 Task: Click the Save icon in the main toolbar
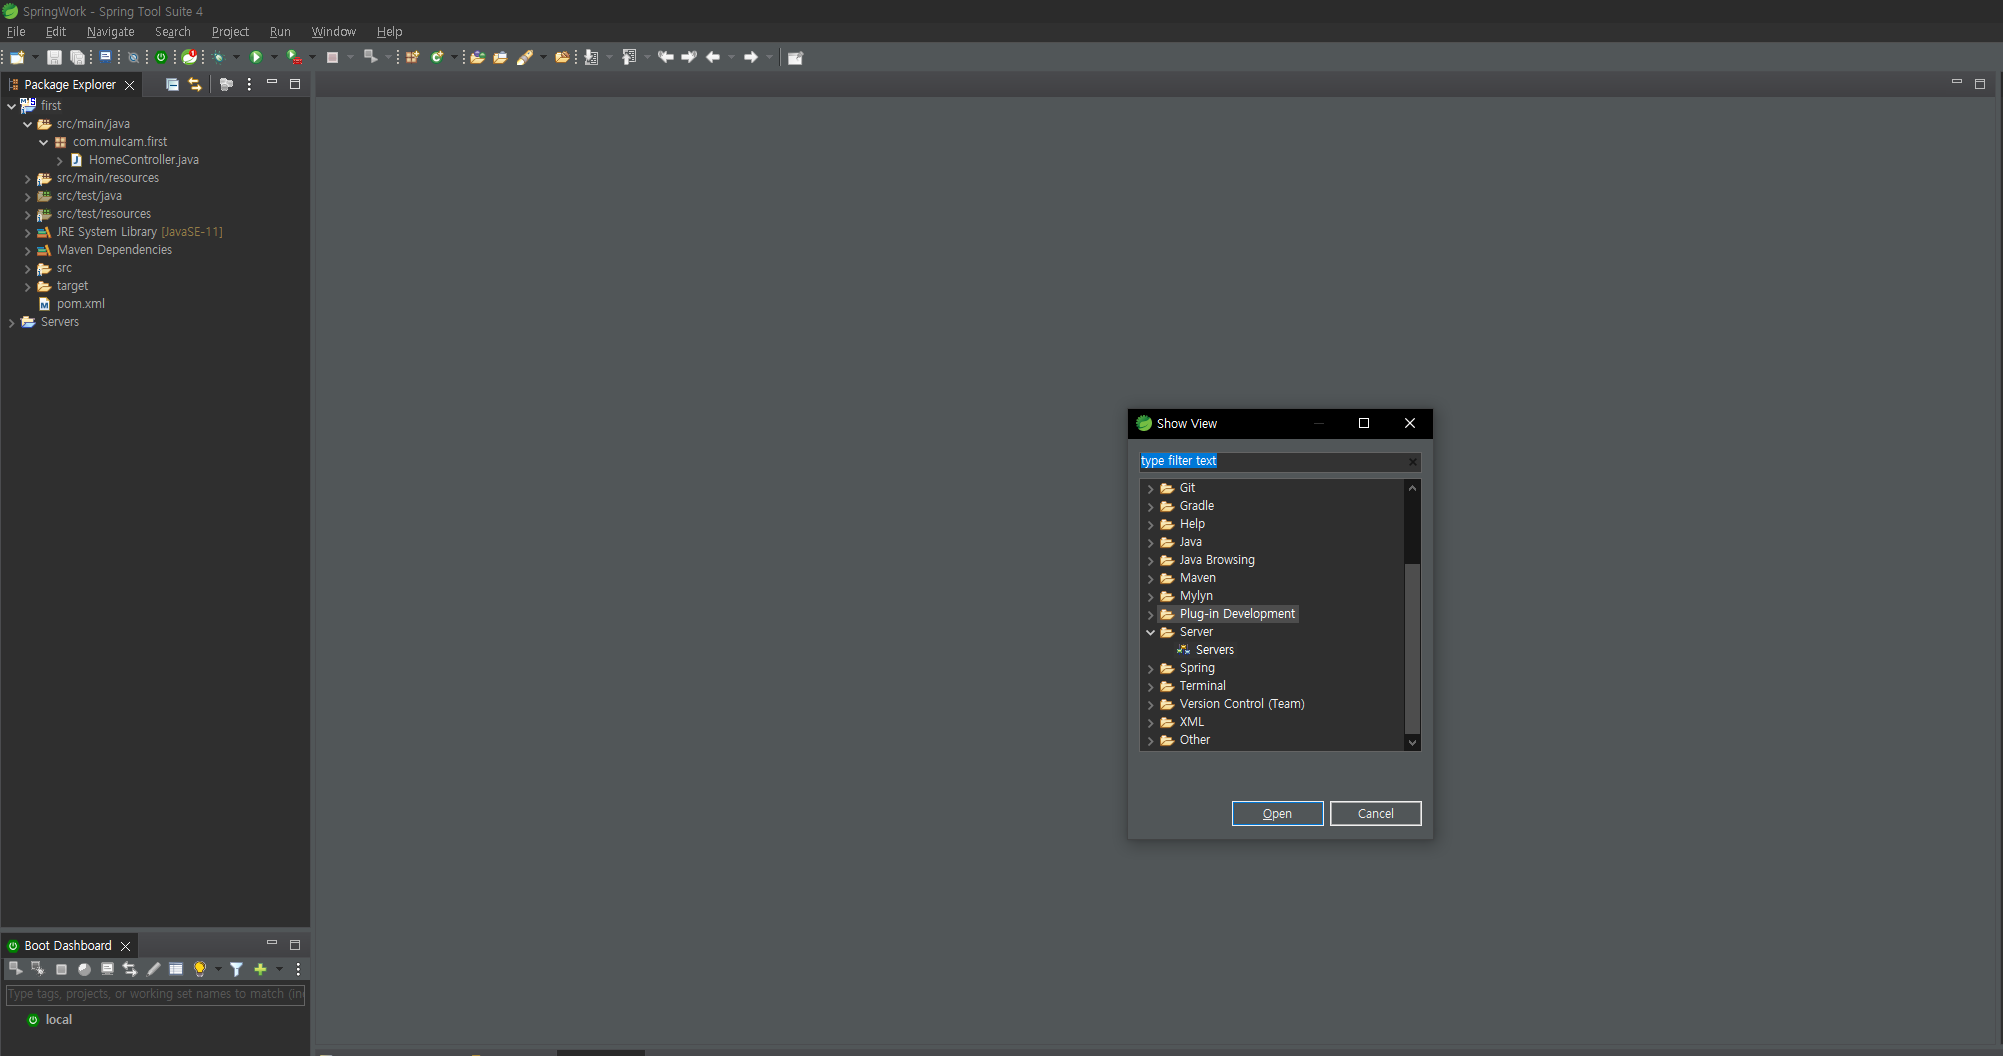click(54, 57)
